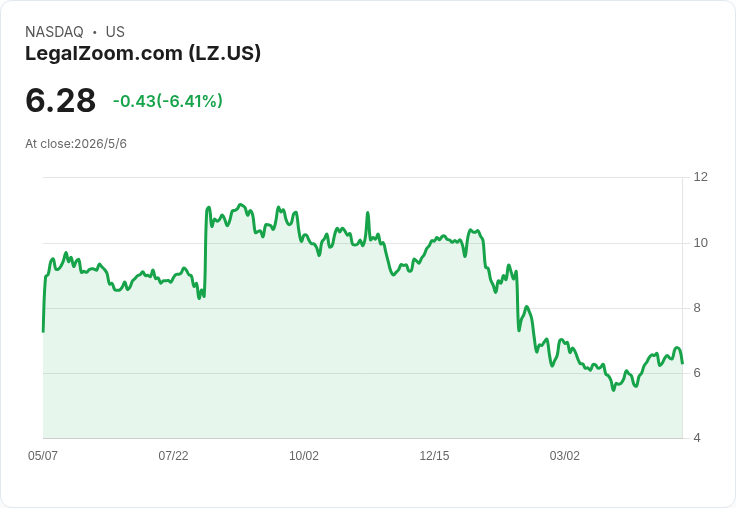Click the chart line's final point at right edge

click(682, 363)
